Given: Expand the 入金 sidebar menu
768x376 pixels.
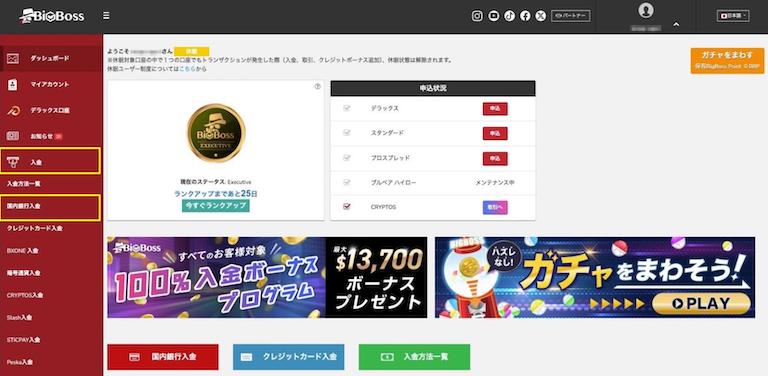Looking at the screenshot, I should 50,162.
